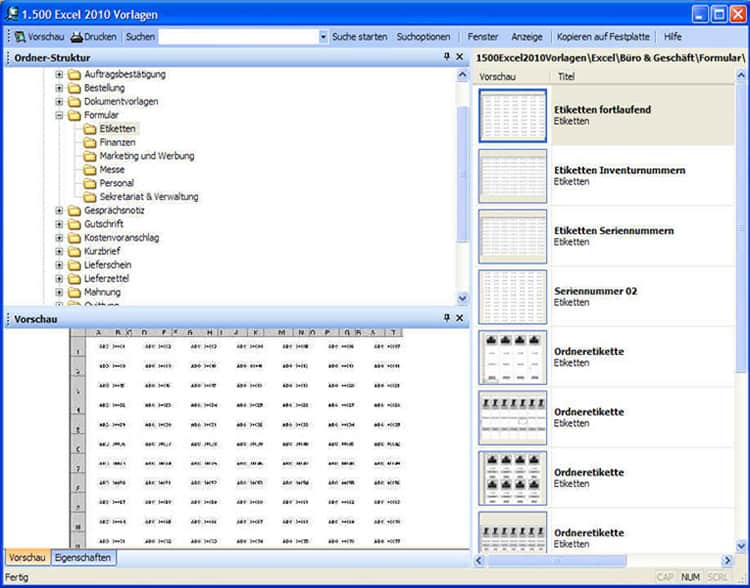Select Etiketten fortlaufend thumbnail
The width and height of the screenshot is (750, 588).
[x=512, y=115]
